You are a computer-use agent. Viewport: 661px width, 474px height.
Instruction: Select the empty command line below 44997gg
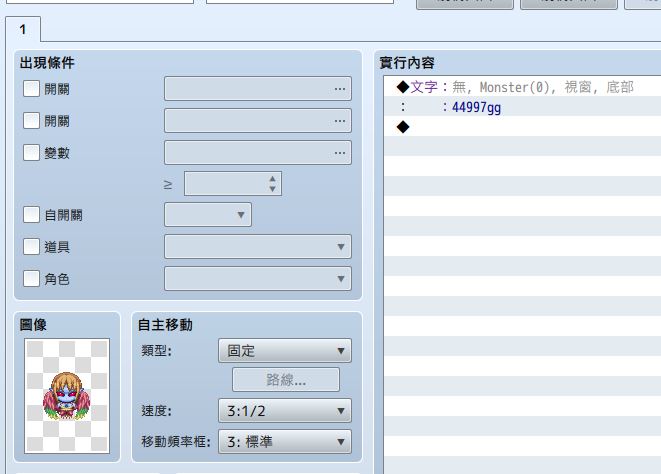(523, 127)
